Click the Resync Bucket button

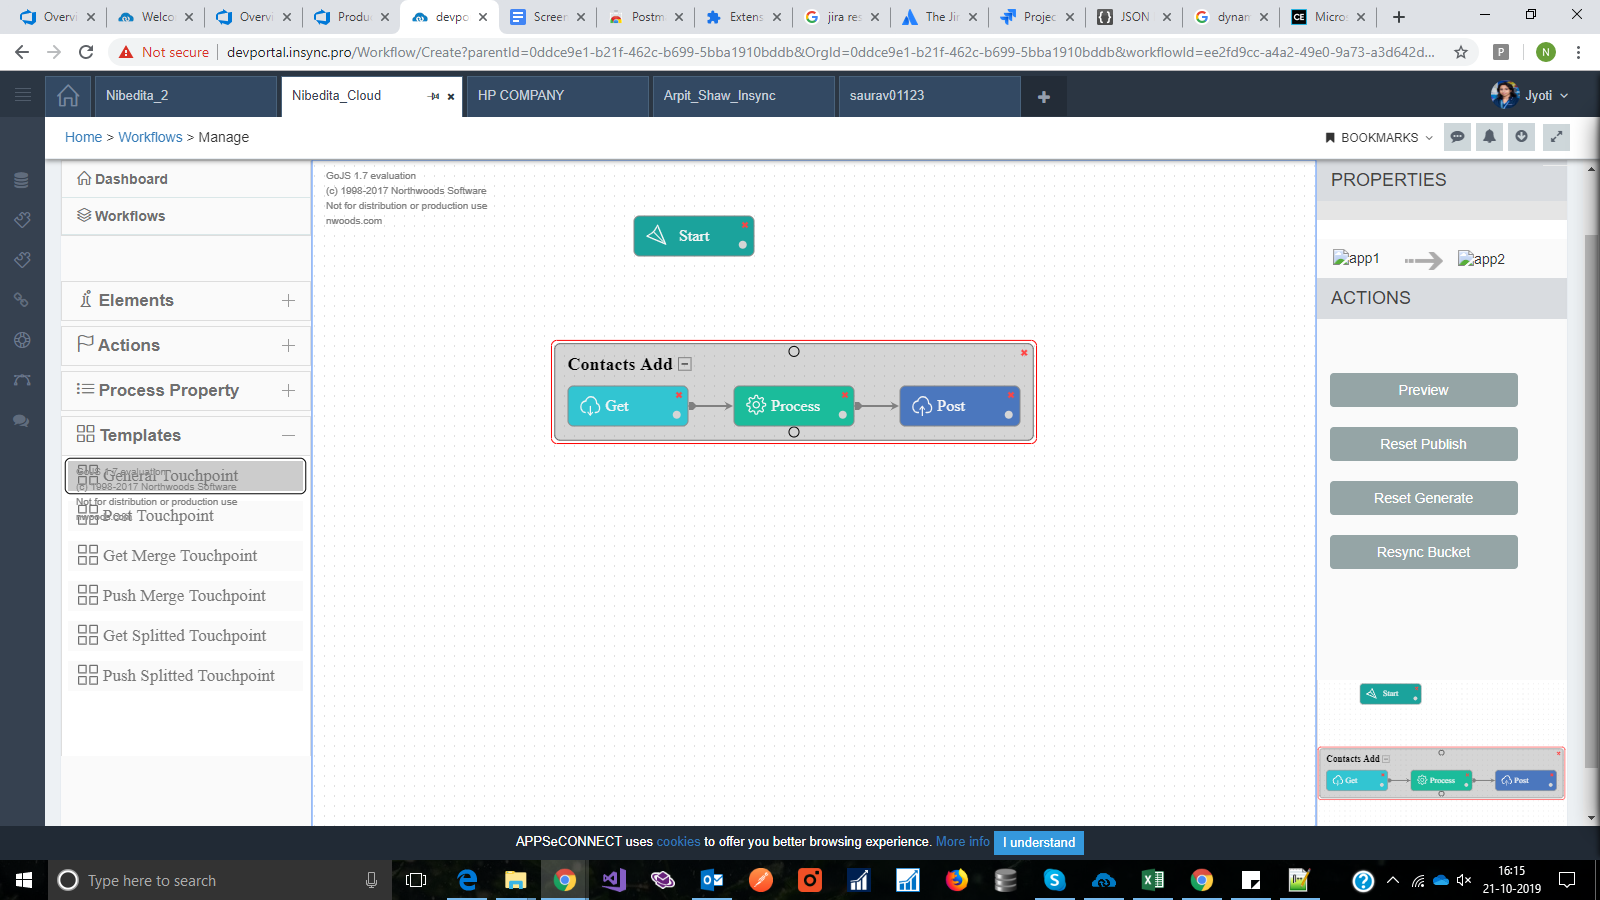coord(1423,552)
